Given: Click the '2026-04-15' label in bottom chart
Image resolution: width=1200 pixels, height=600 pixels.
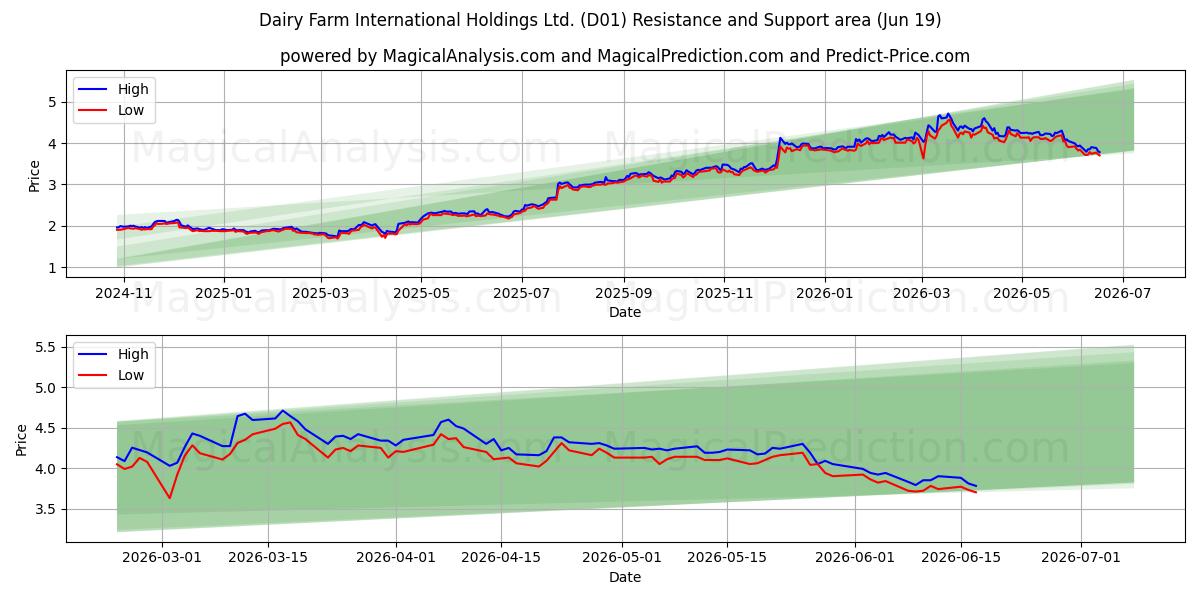Looking at the screenshot, I should tap(501, 559).
